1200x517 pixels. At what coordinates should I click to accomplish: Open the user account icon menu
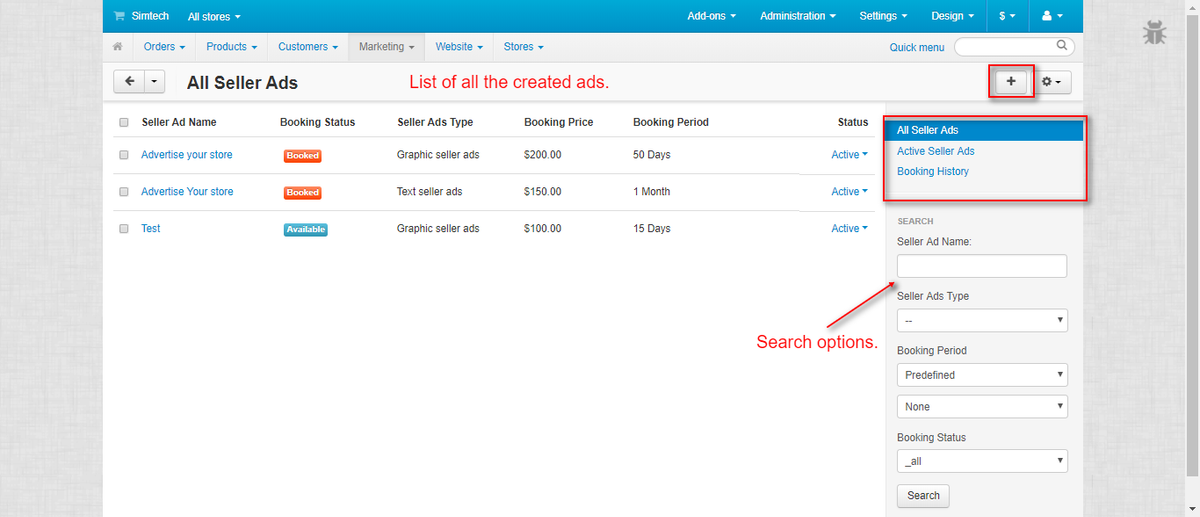1051,16
